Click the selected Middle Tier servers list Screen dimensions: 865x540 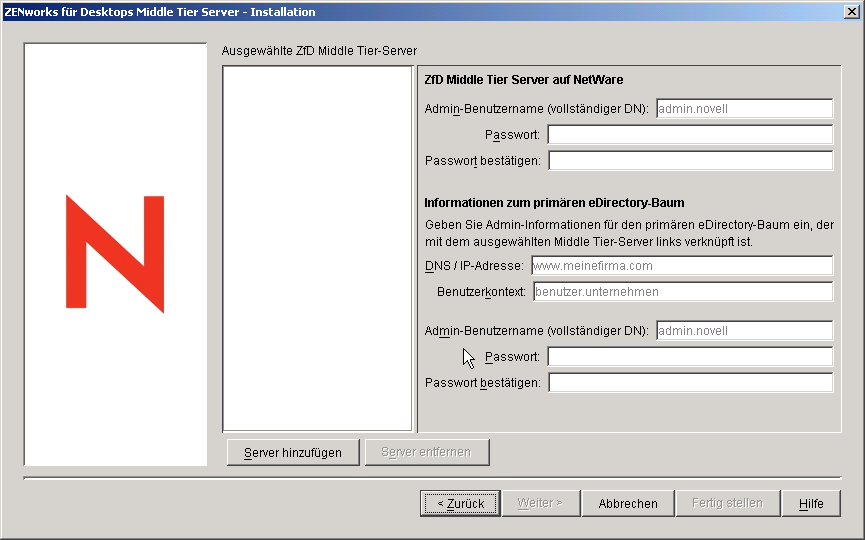point(317,248)
